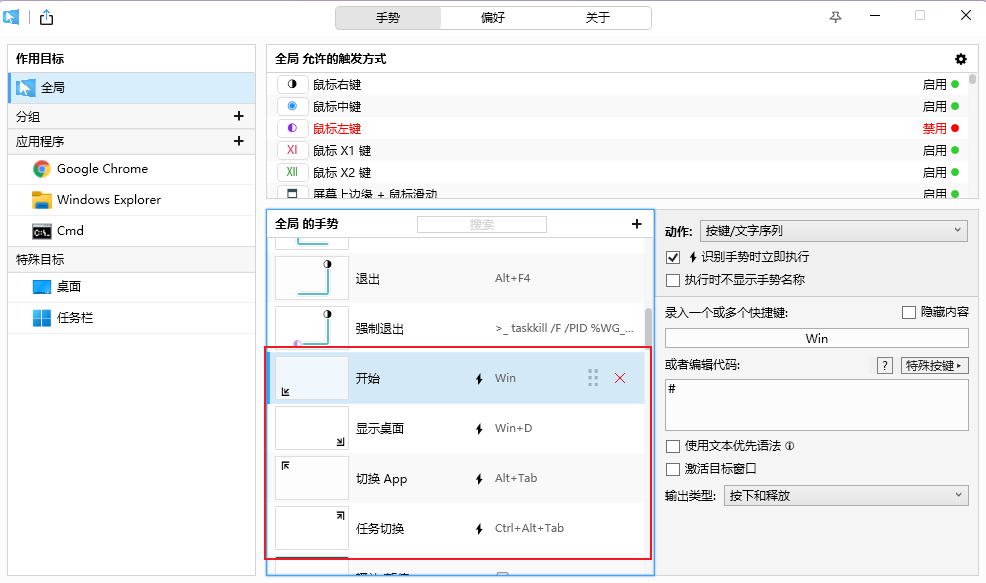Click the info icon next to 使用文本优先语法
The height and width of the screenshot is (583, 986).
click(x=790, y=446)
